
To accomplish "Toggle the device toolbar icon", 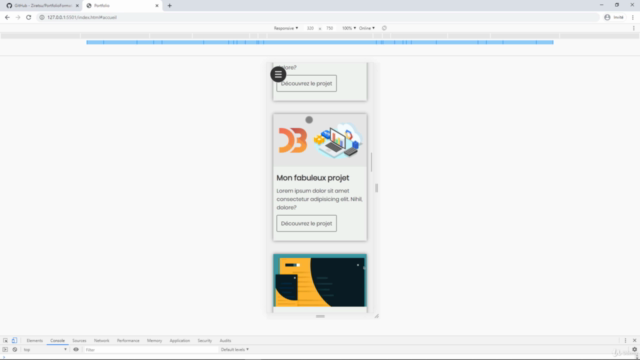I will [14, 340].
